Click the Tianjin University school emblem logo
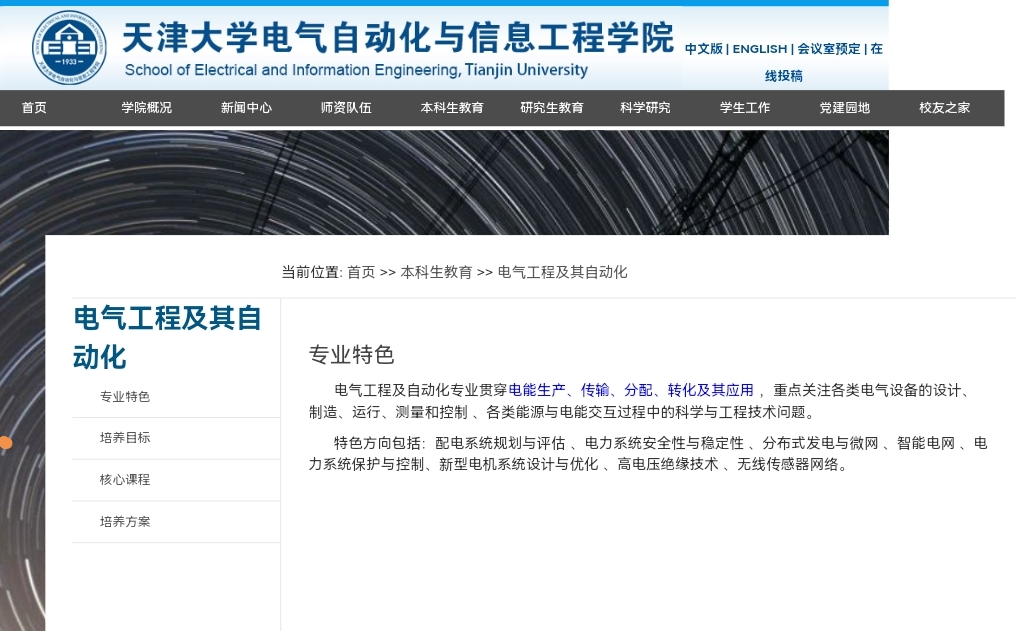Viewport: 1016px width, 631px height. click(68, 45)
